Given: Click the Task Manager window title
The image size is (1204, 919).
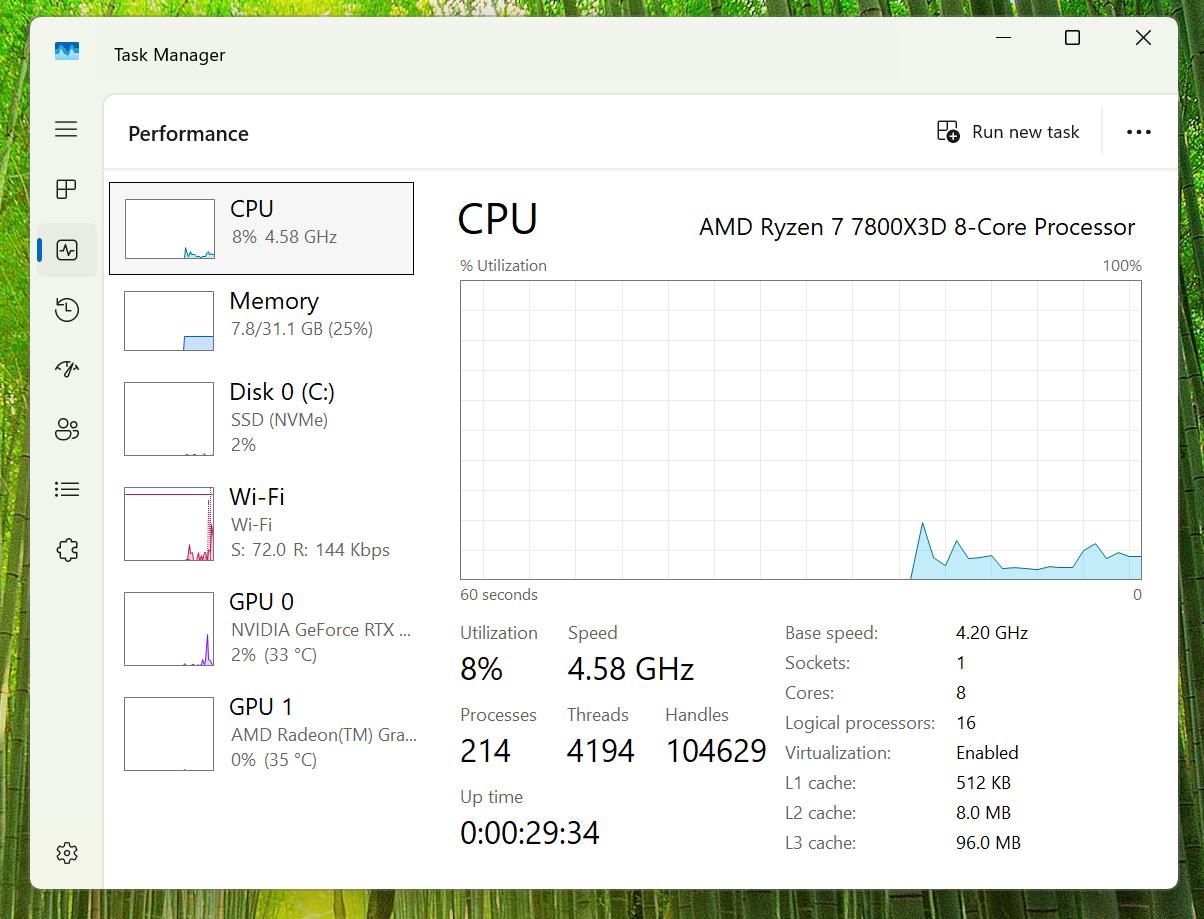Looking at the screenshot, I should tap(169, 55).
